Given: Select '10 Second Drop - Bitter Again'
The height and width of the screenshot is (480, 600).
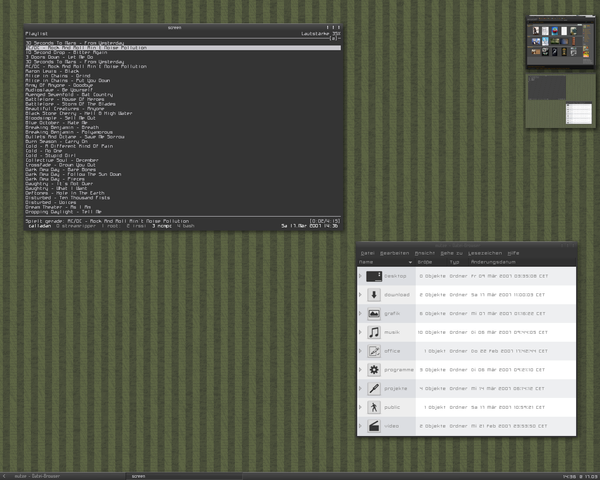Looking at the screenshot, I should pyautogui.click(x=66, y=52).
